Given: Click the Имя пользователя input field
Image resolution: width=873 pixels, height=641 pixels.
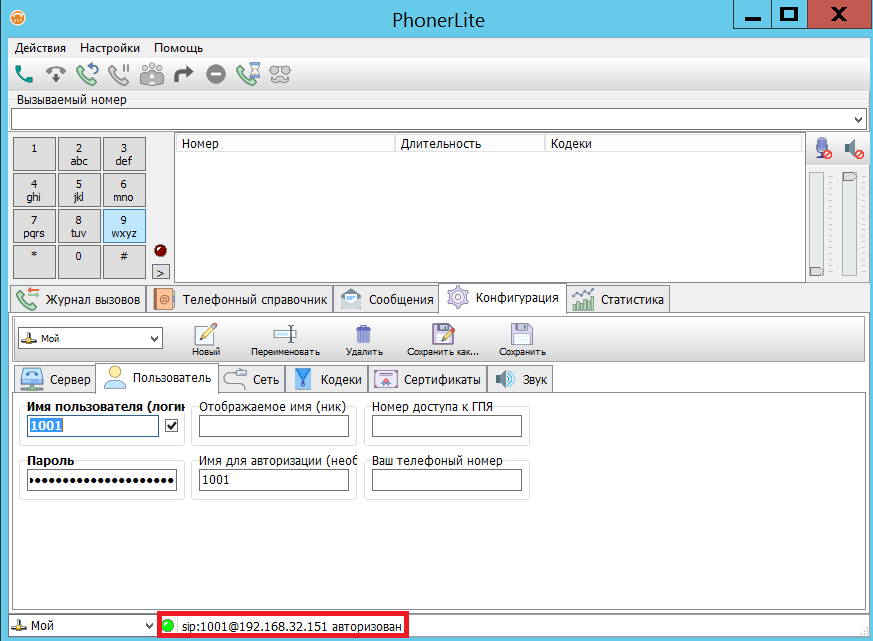Looking at the screenshot, I should pos(93,426).
